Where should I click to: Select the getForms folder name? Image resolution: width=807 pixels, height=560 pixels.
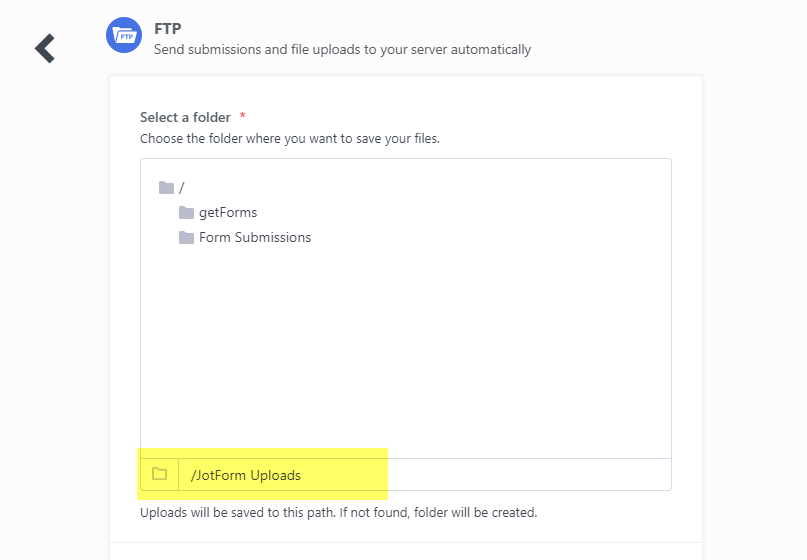pyautogui.click(x=228, y=213)
